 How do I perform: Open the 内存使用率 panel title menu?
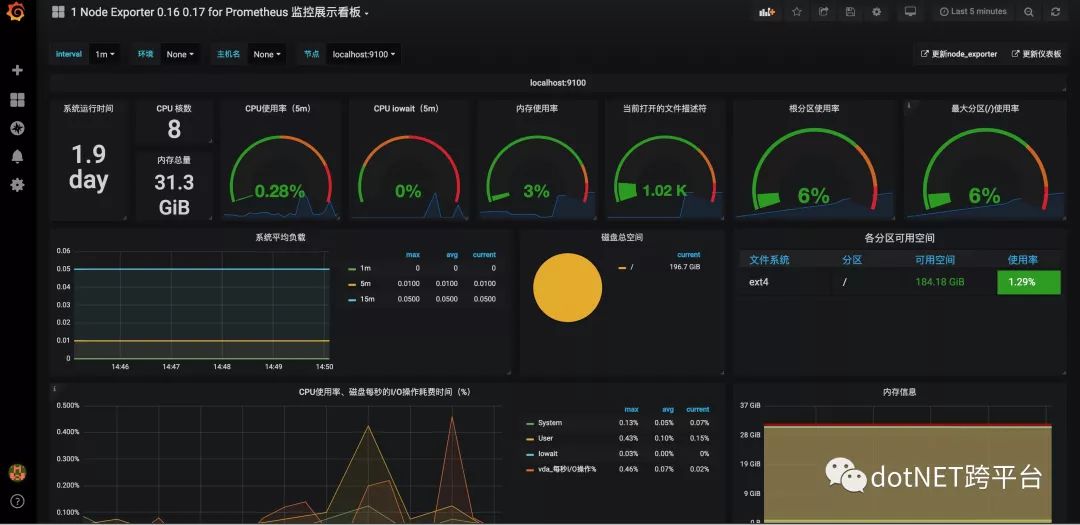(537, 109)
